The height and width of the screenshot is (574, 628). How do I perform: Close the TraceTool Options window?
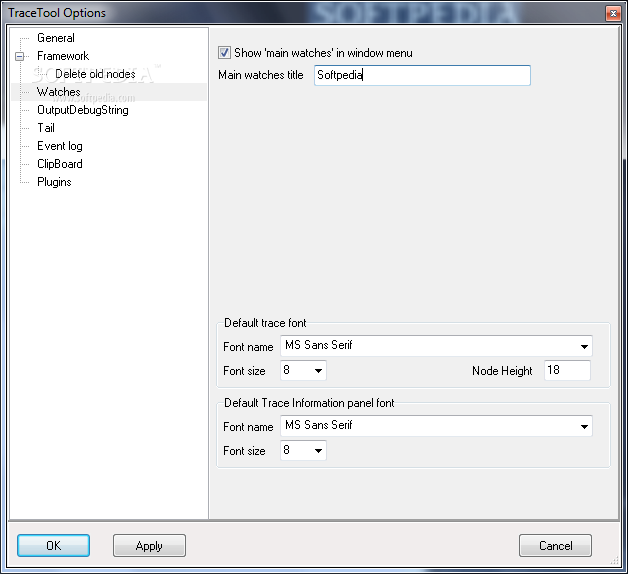coord(613,14)
